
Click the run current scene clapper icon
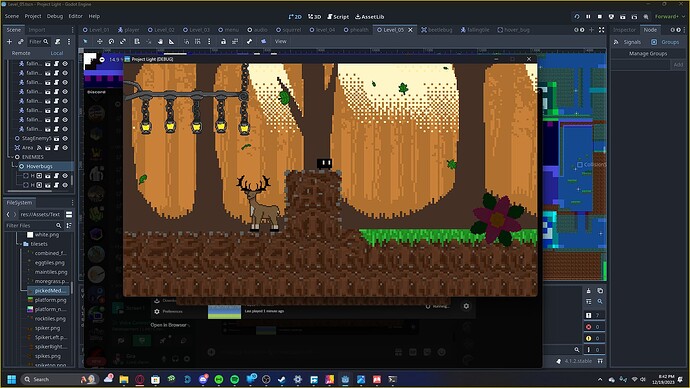623,17
